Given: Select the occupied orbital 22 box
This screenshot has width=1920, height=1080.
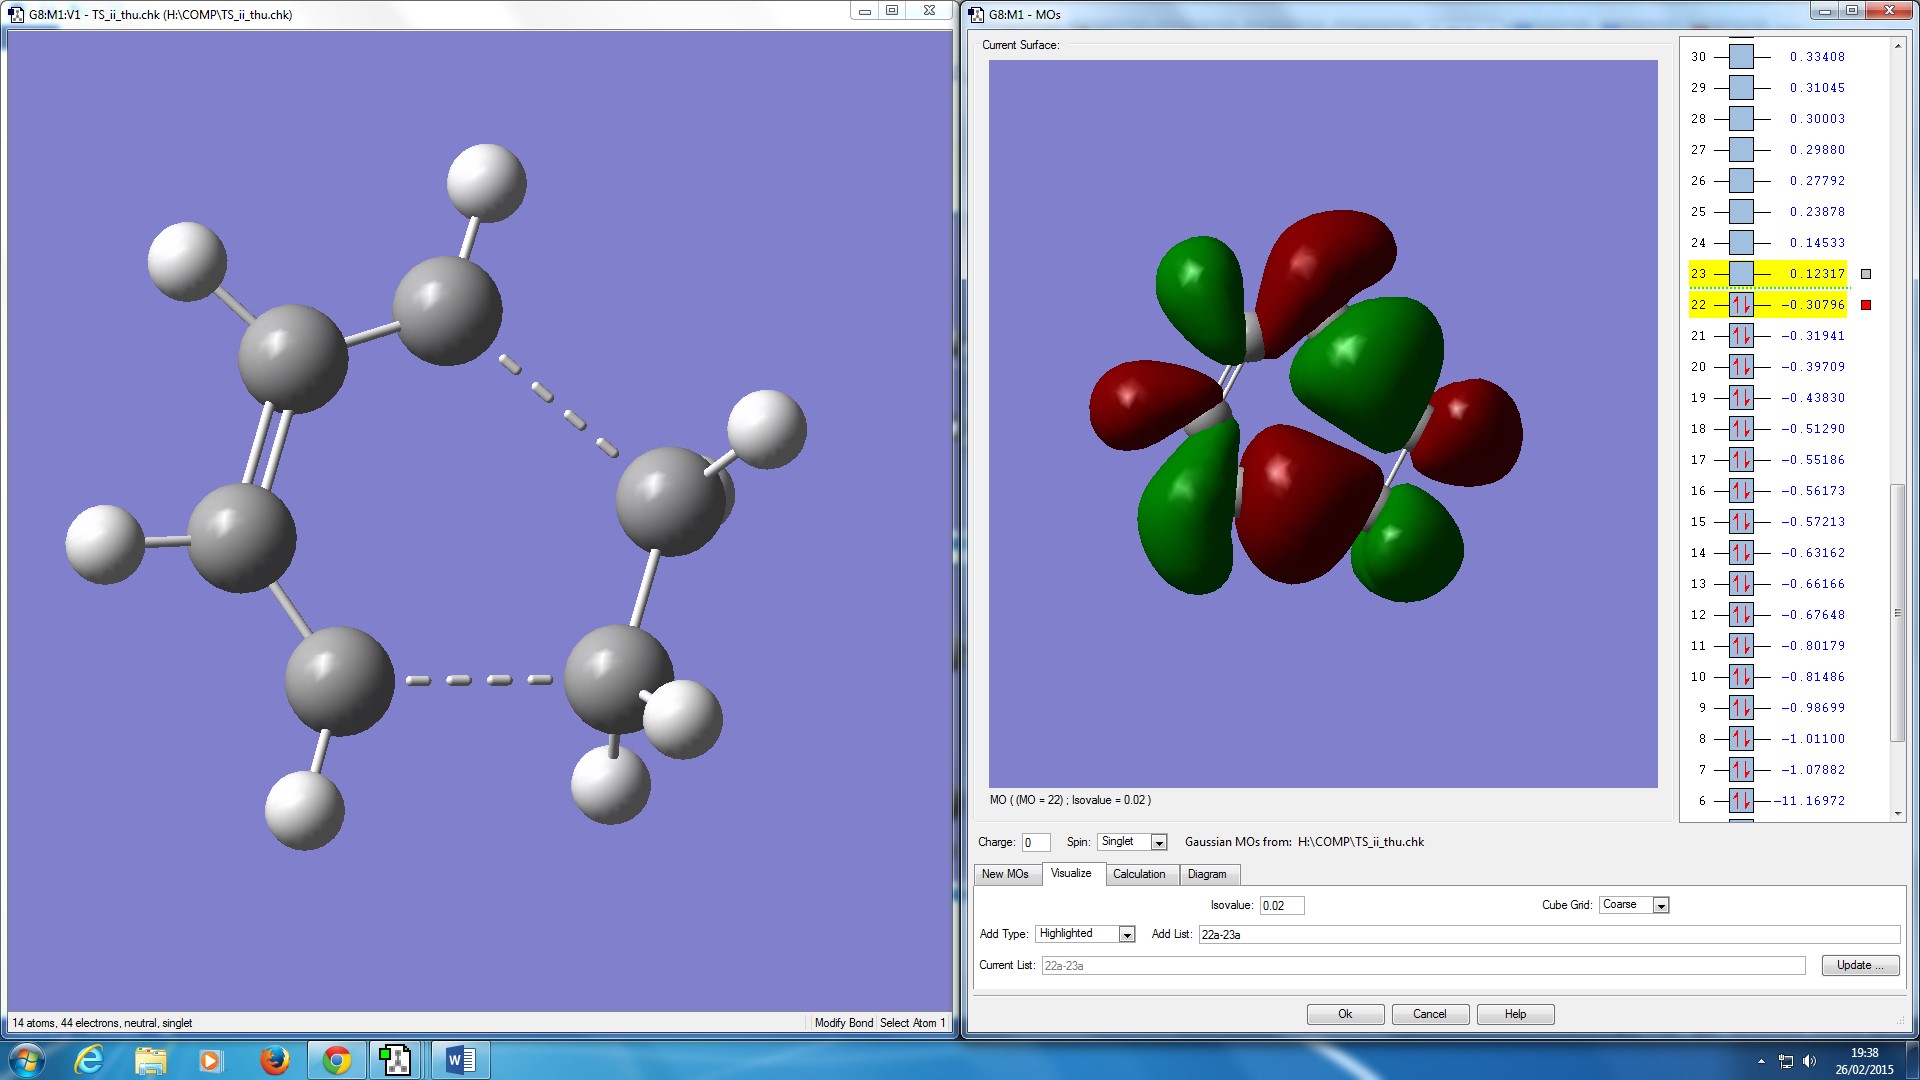Looking at the screenshot, I should (x=1741, y=305).
